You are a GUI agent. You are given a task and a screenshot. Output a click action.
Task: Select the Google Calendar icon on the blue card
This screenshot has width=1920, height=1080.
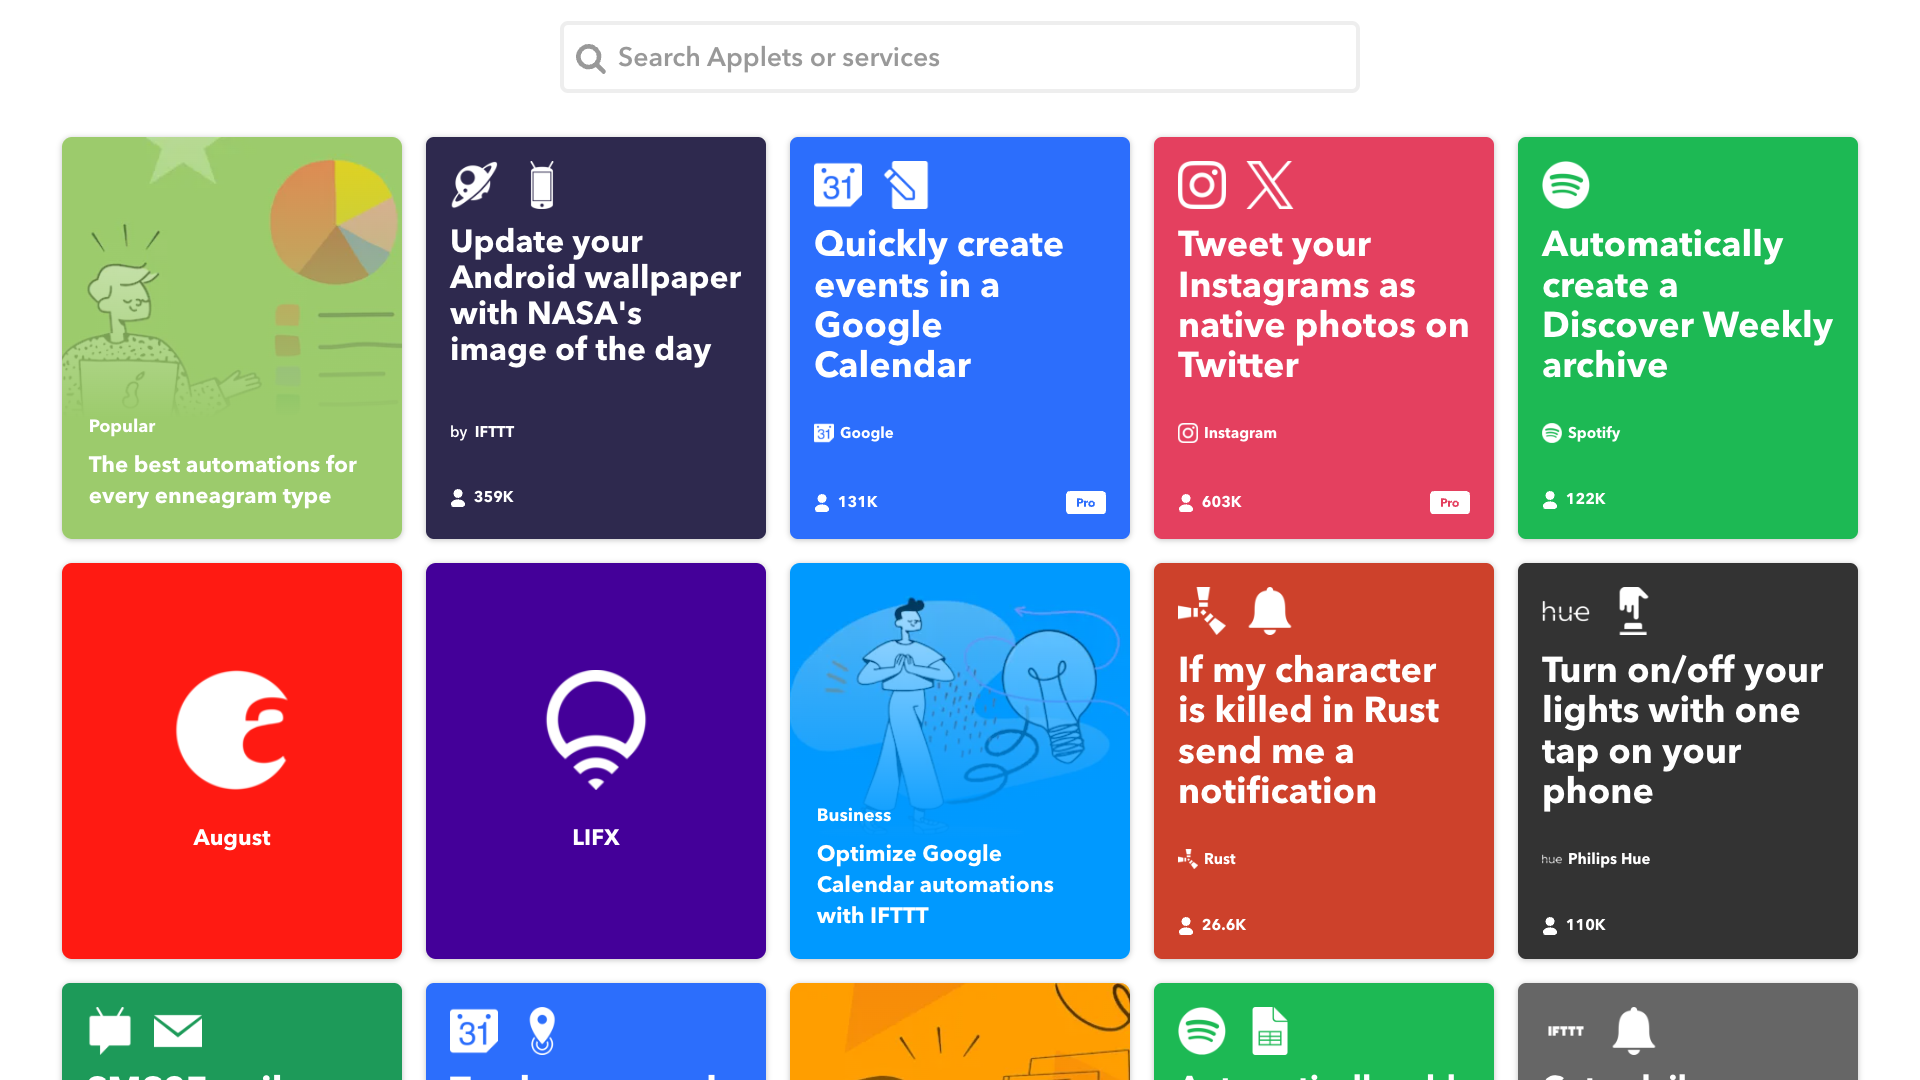(838, 184)
